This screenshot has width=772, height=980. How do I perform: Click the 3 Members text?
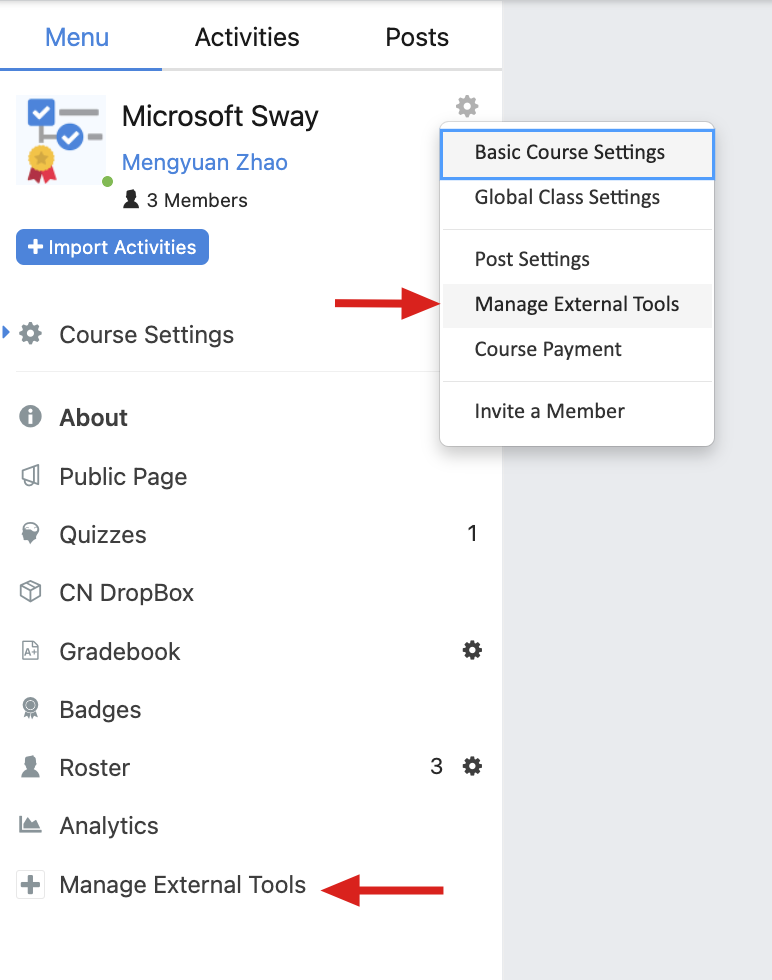tap(197, 201)
